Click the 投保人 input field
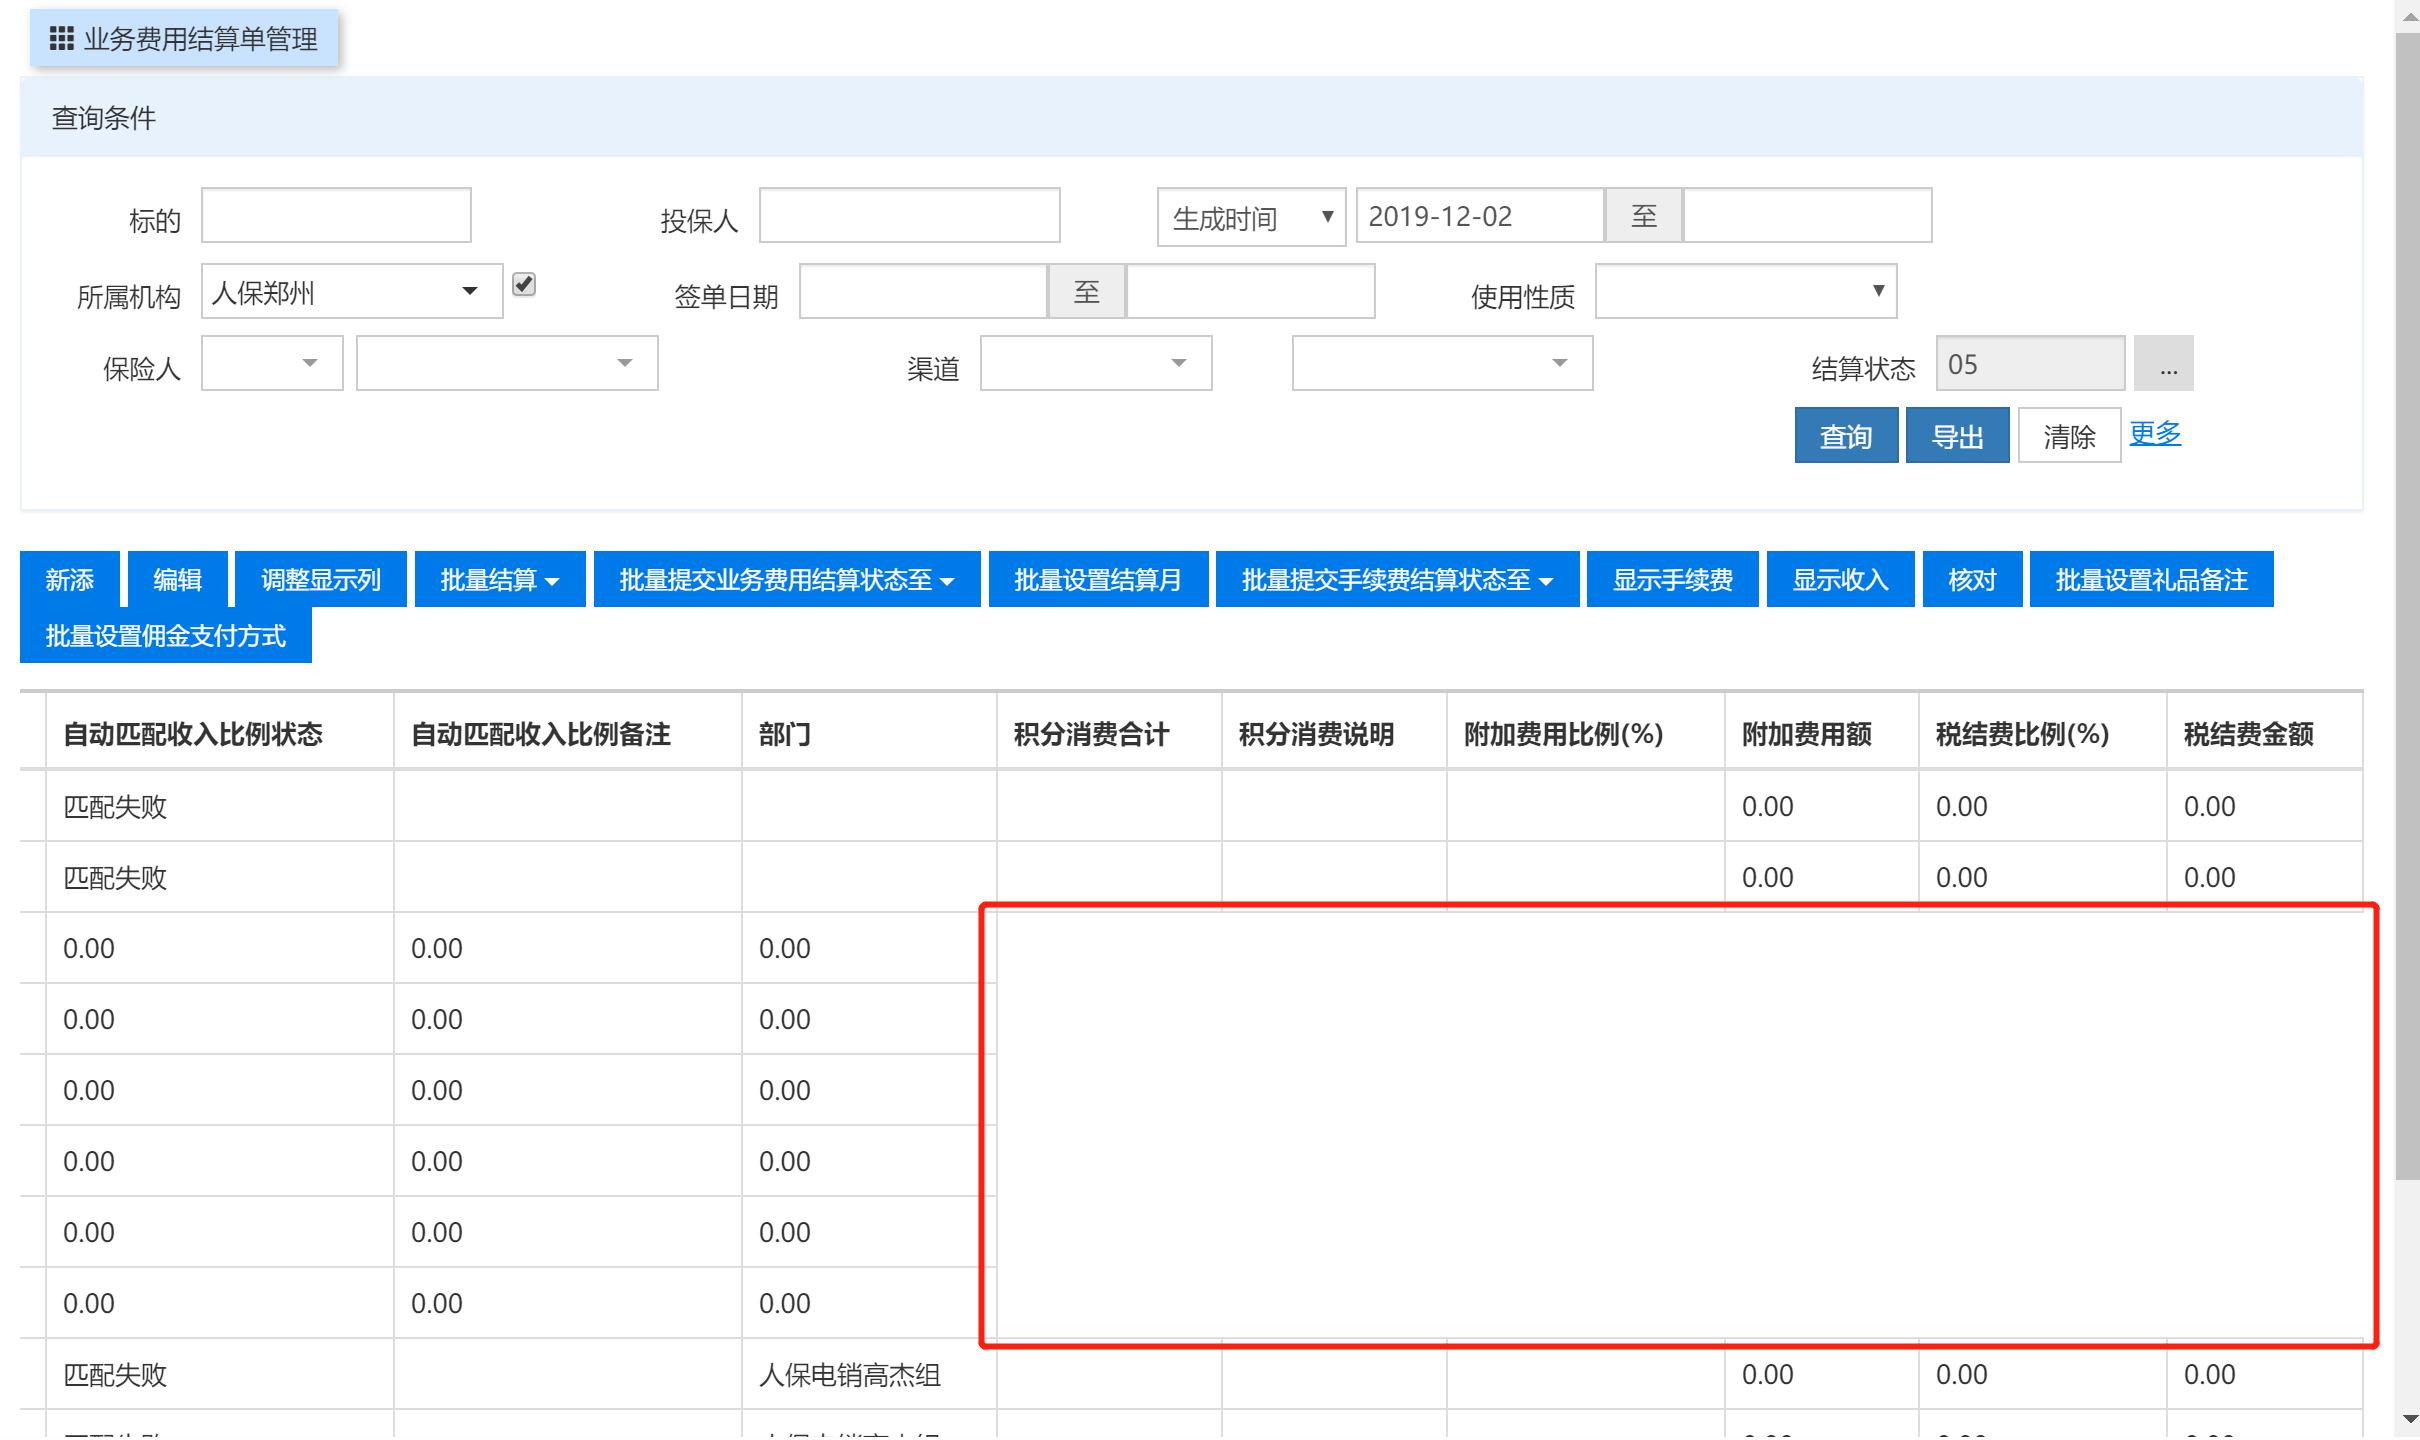2420x1440 pixels. click(x=908, y=216)
